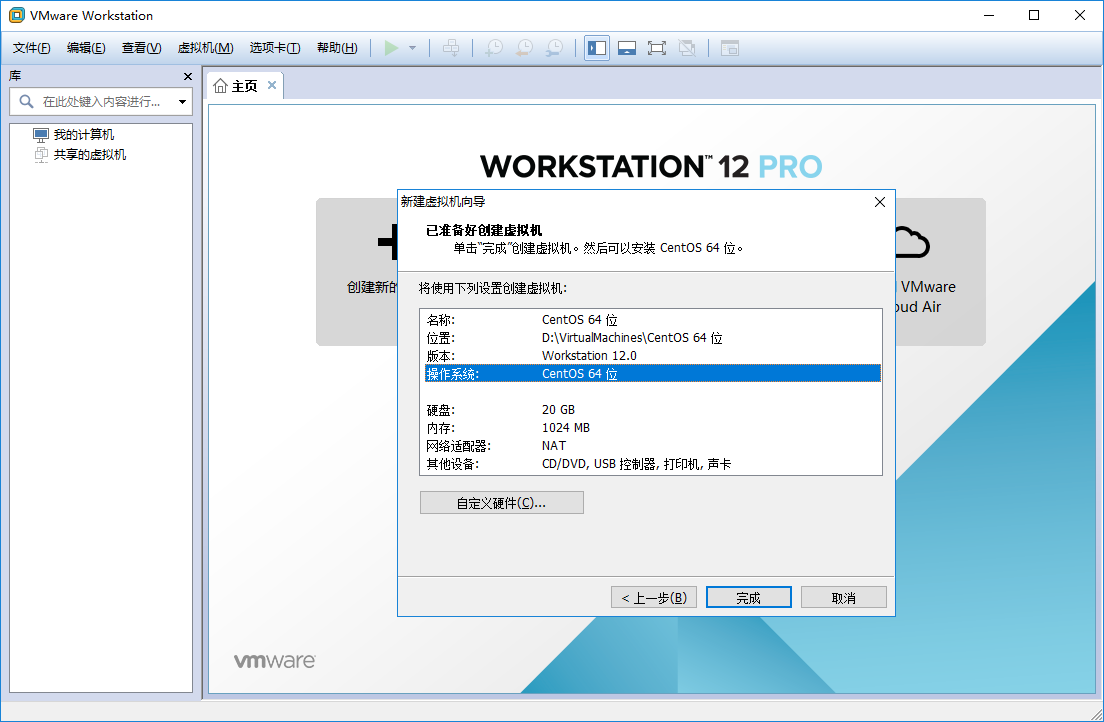
Task: Click the Unity mode toolbar icon
Action: point(686,48)
